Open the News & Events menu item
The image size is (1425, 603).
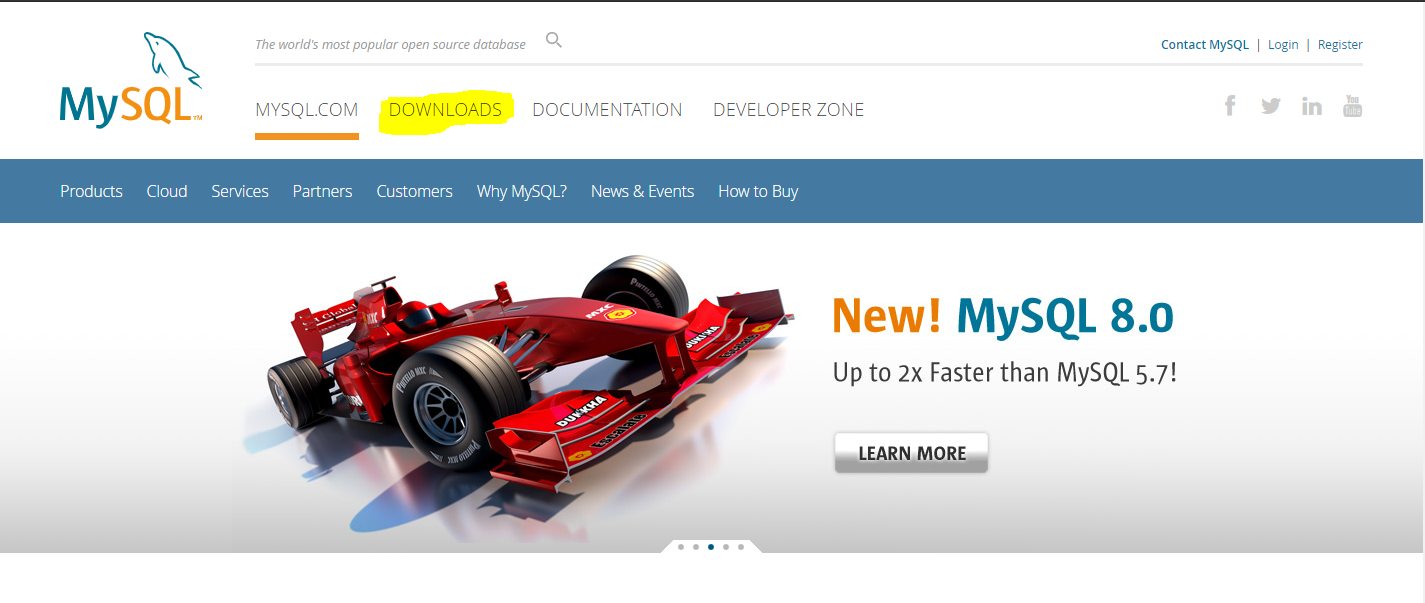click(x=642, y=191)
